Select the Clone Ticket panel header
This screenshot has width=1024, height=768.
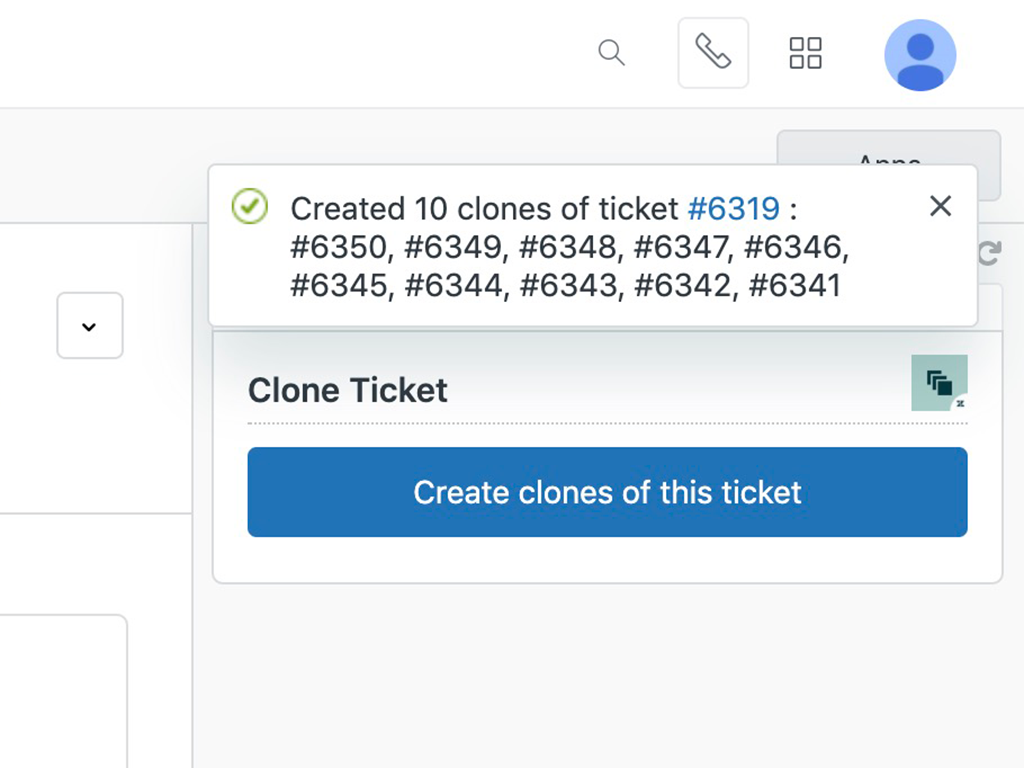pos(347,390)
